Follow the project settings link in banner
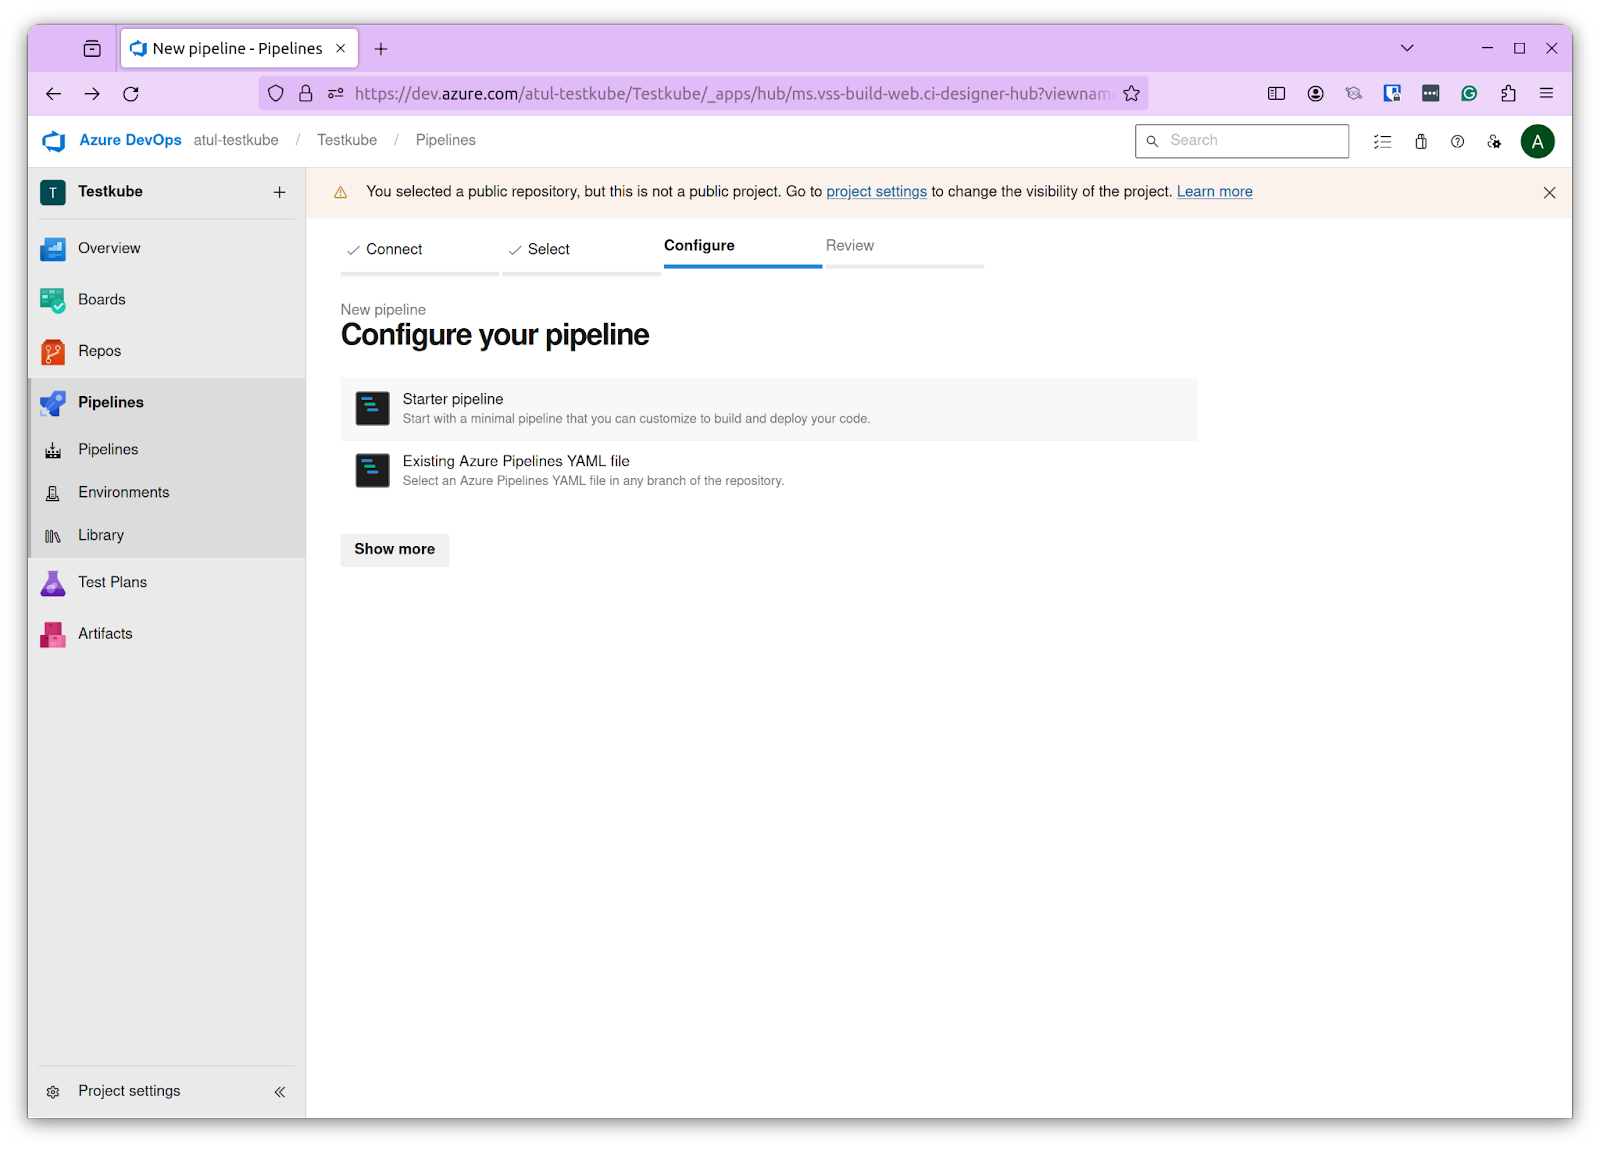 click(876, 192)
